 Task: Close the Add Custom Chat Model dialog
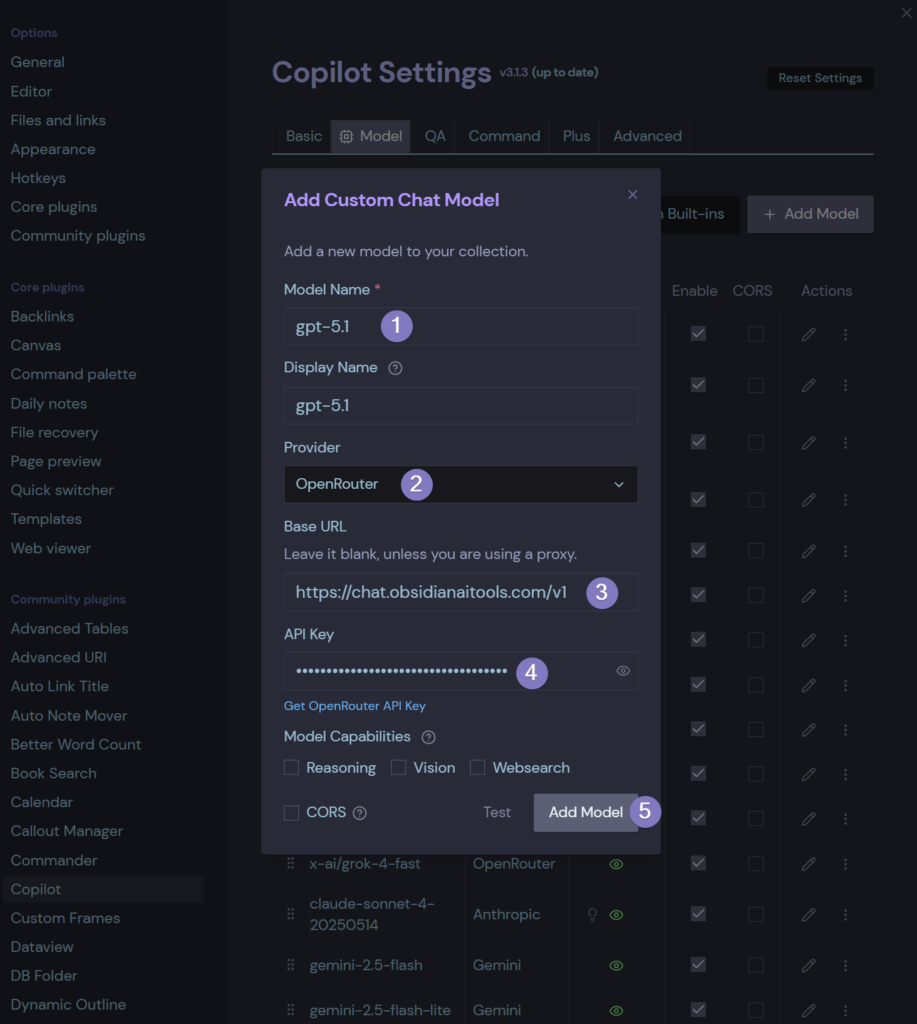632,195
